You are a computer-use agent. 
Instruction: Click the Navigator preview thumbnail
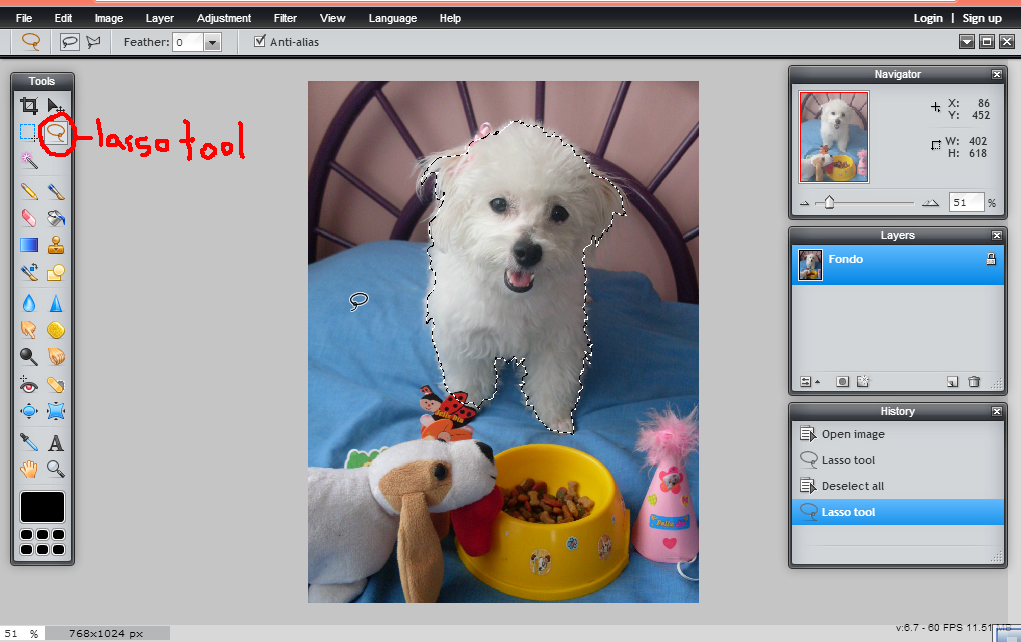(x=834, y=137)
